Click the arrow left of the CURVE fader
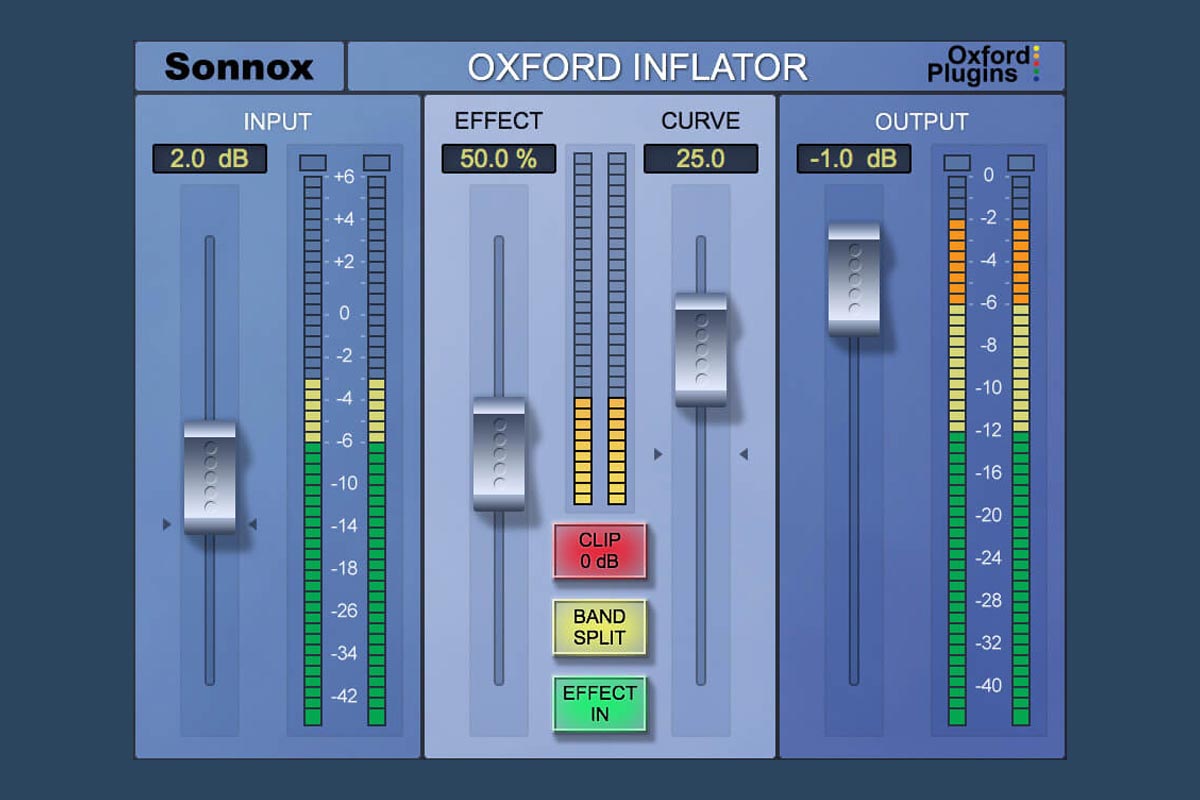 pos(659,452)
